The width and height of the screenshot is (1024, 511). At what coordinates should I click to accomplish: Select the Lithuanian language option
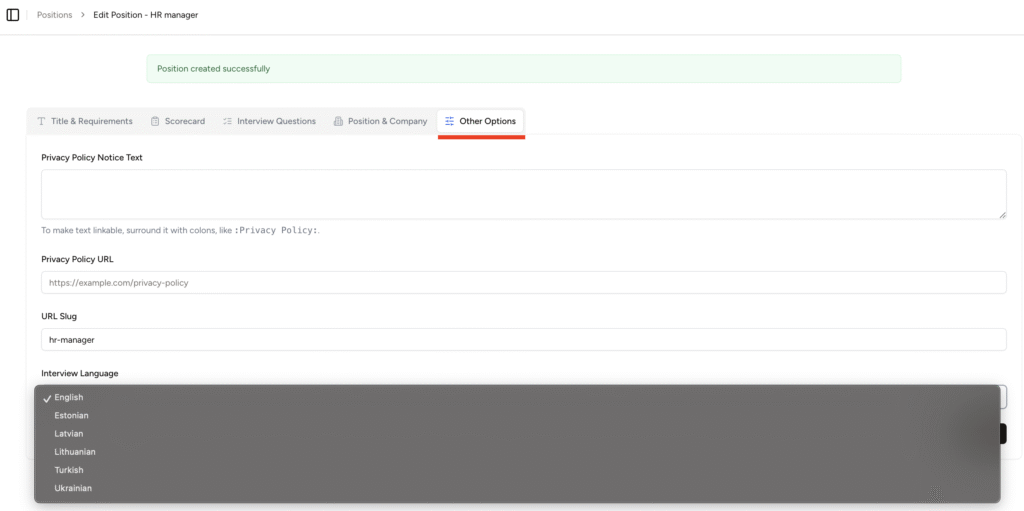pos(75,452)
